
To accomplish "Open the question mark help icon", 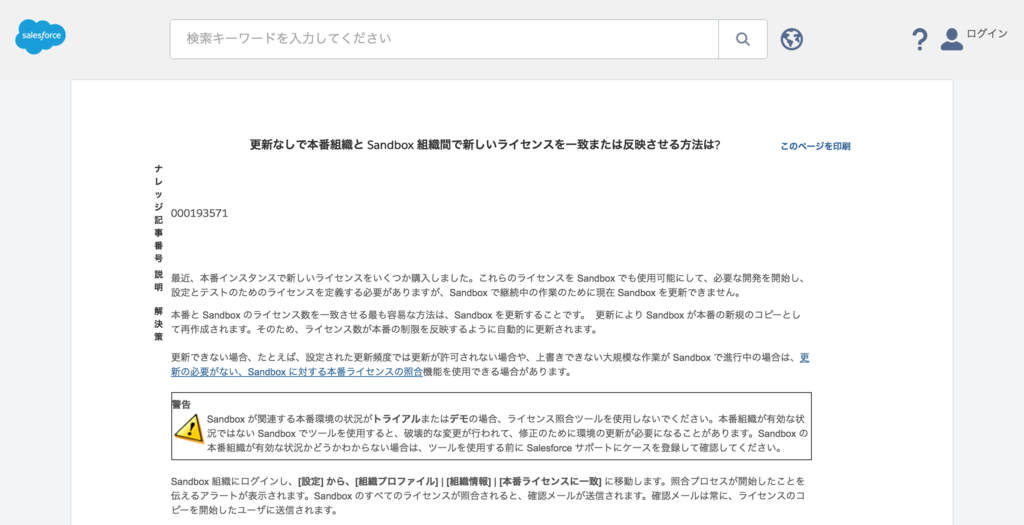I will tap(920, 39).
